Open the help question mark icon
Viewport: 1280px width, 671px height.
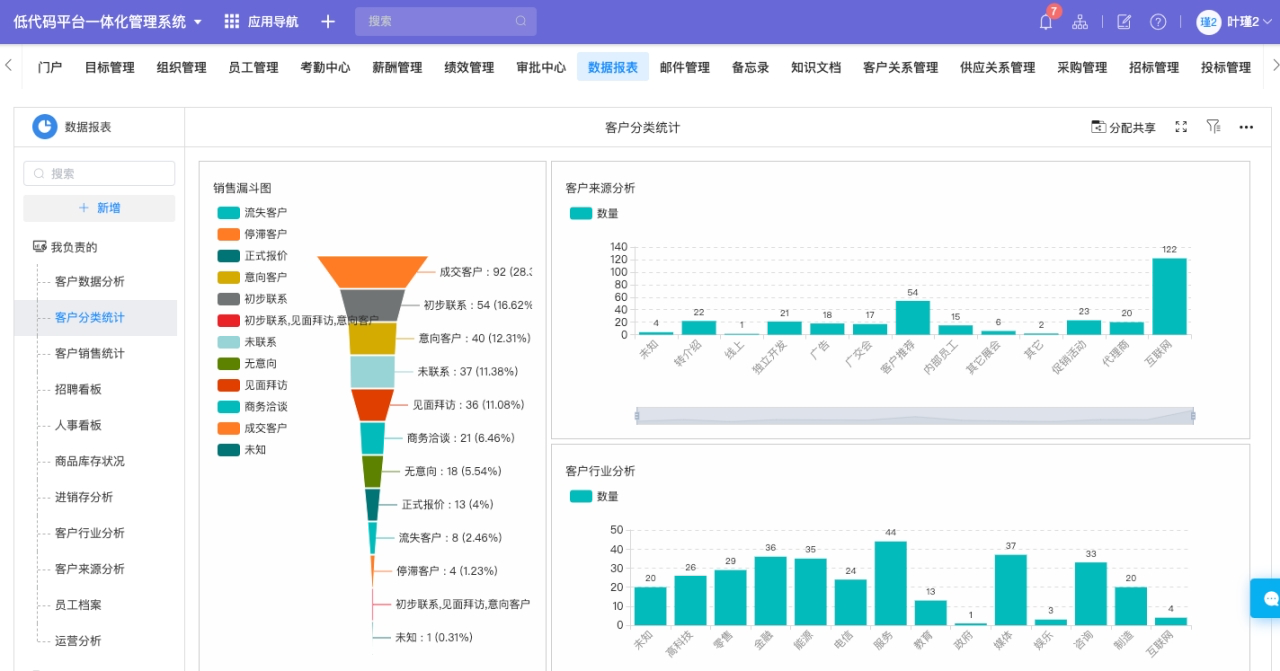[x=1158, y=22]
